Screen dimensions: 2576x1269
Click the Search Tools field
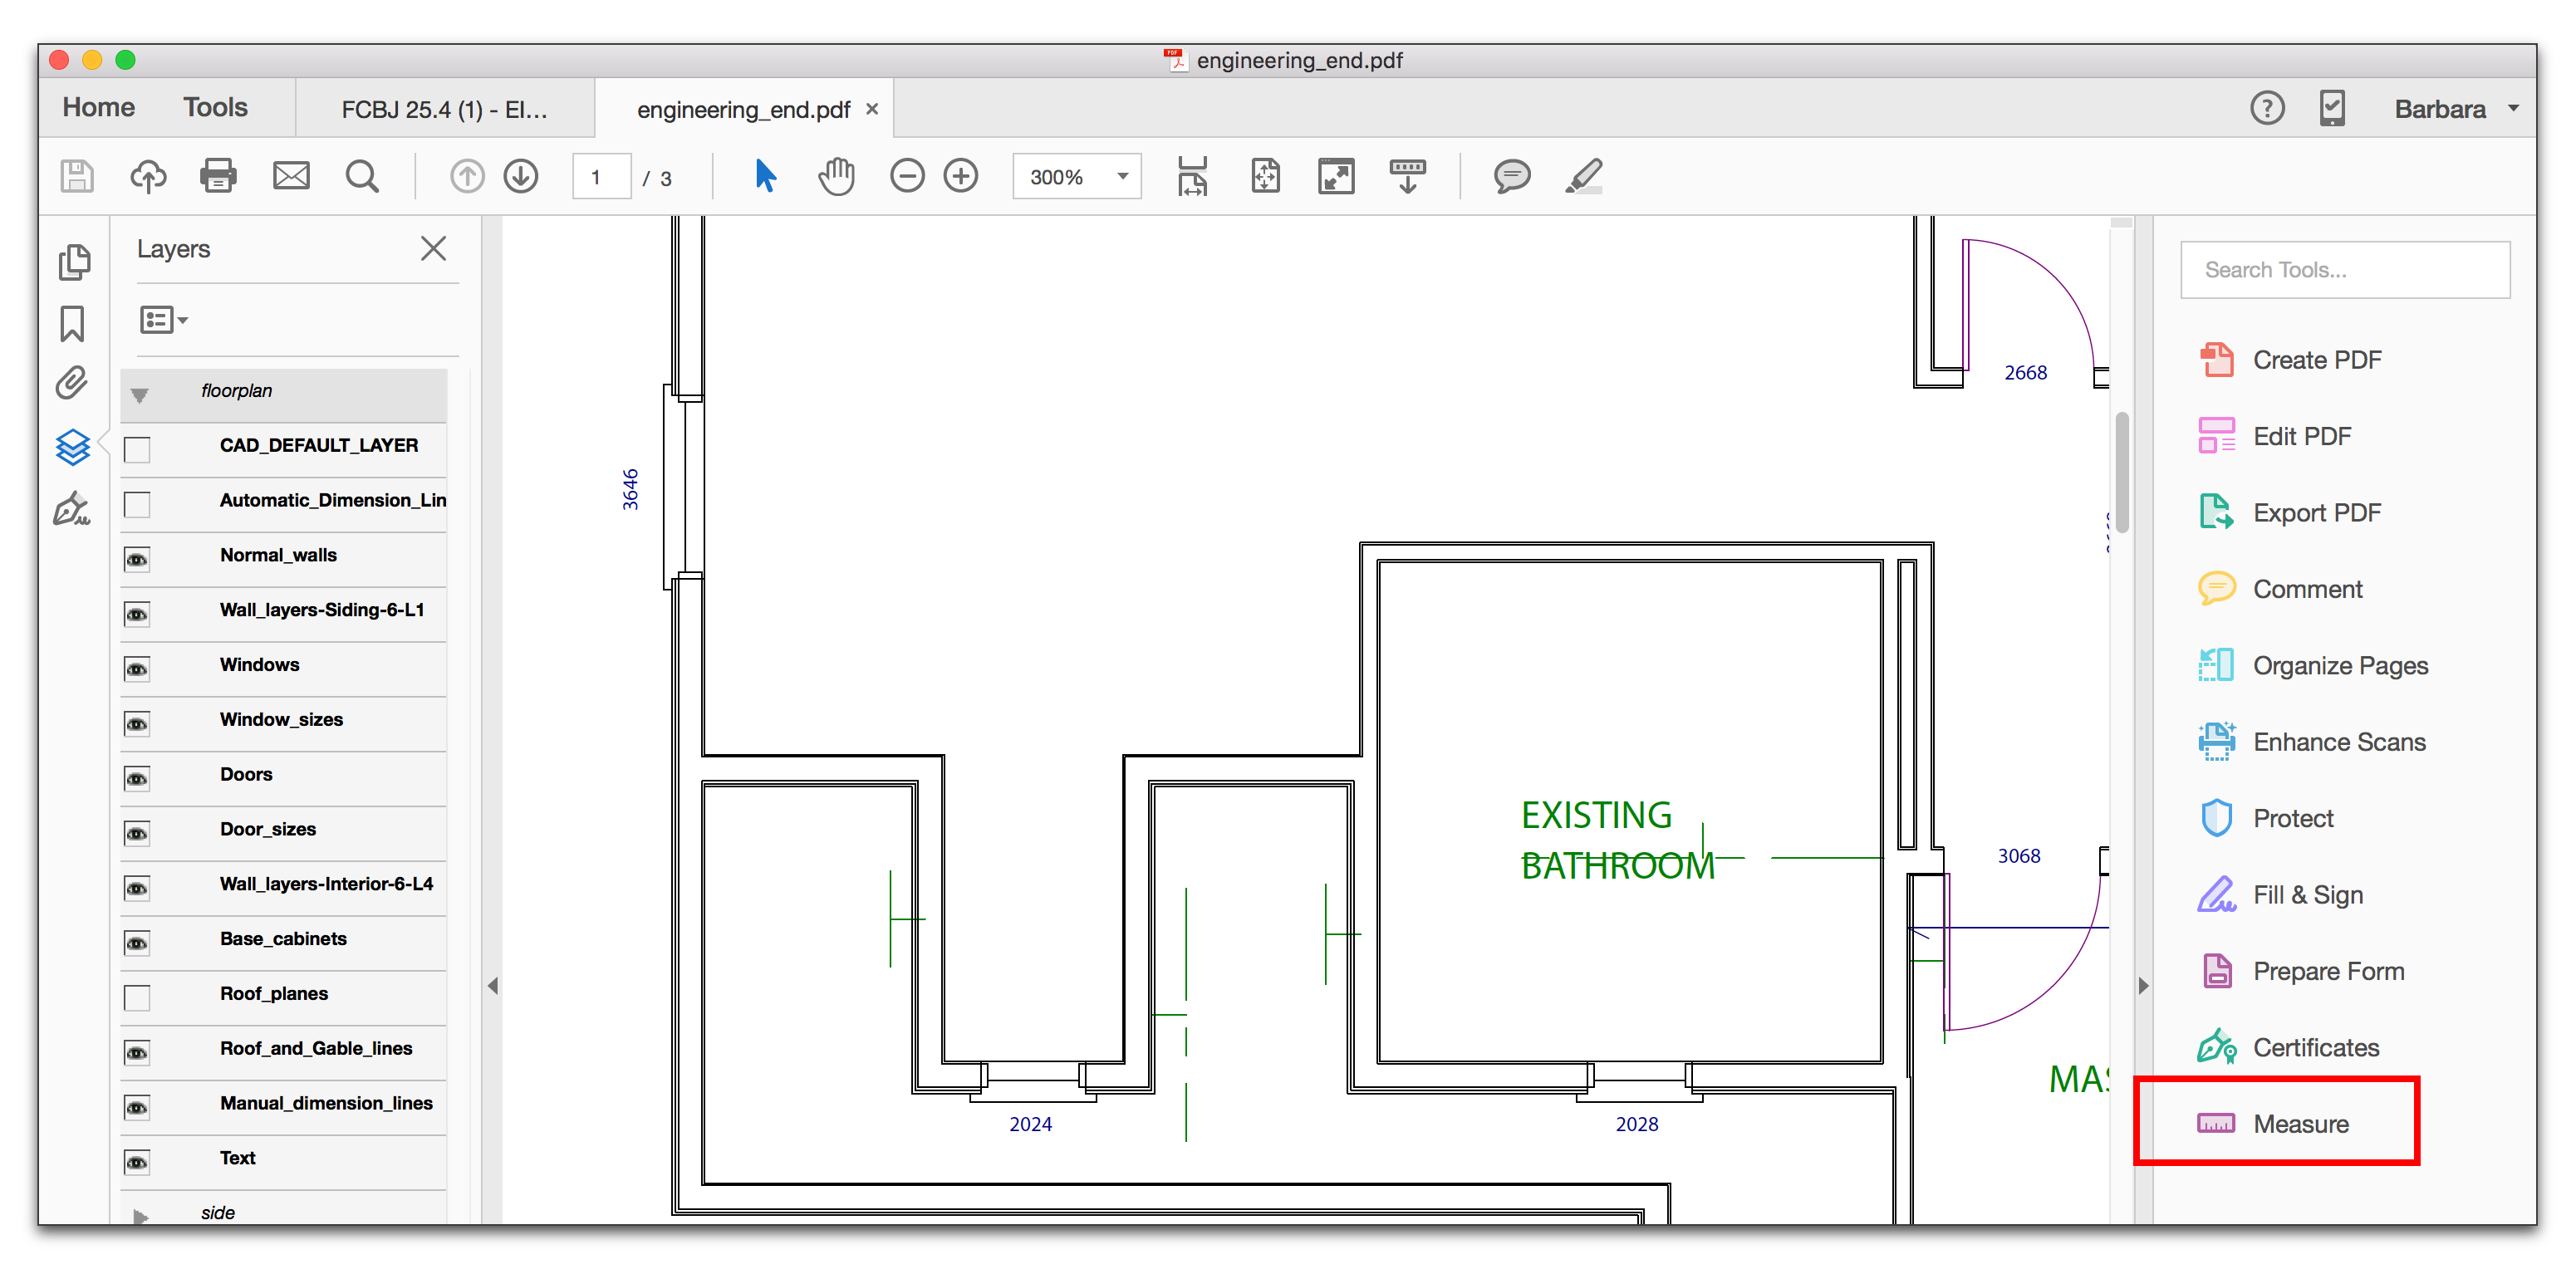tap(2345, 270)
